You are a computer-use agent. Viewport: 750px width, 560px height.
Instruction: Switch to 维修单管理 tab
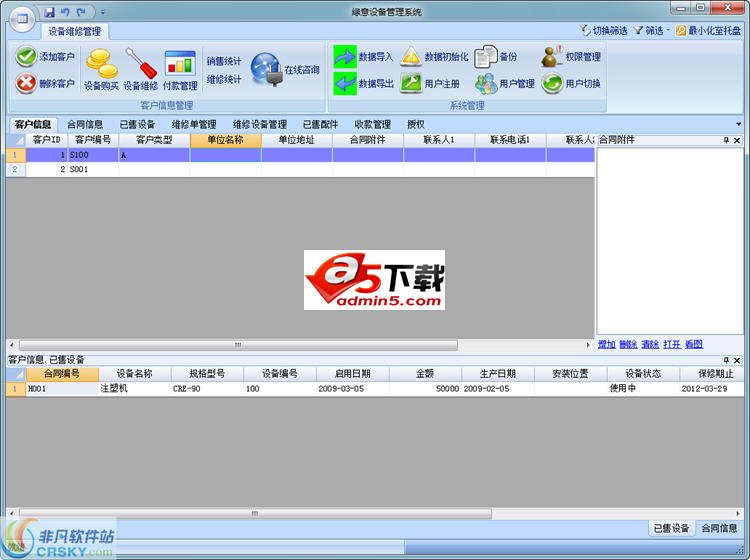[x=194, y=124]
